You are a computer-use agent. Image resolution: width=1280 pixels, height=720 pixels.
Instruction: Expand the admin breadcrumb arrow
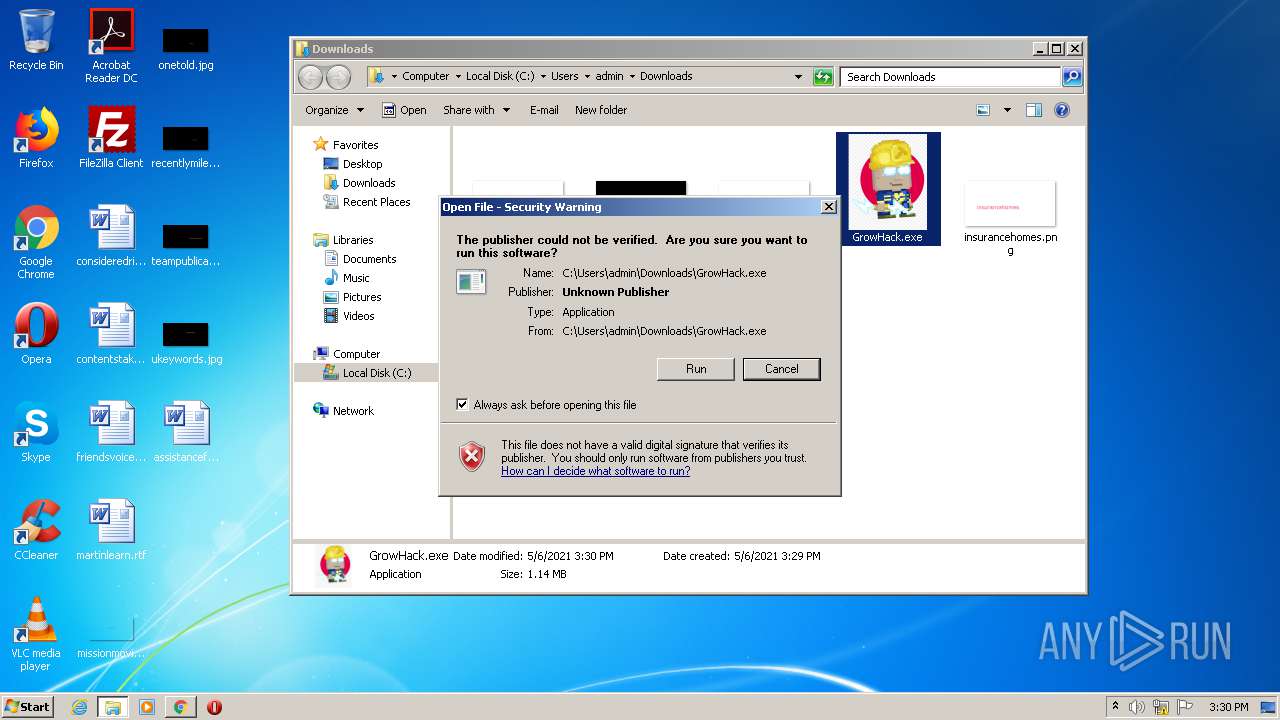(x=632, y=77)
